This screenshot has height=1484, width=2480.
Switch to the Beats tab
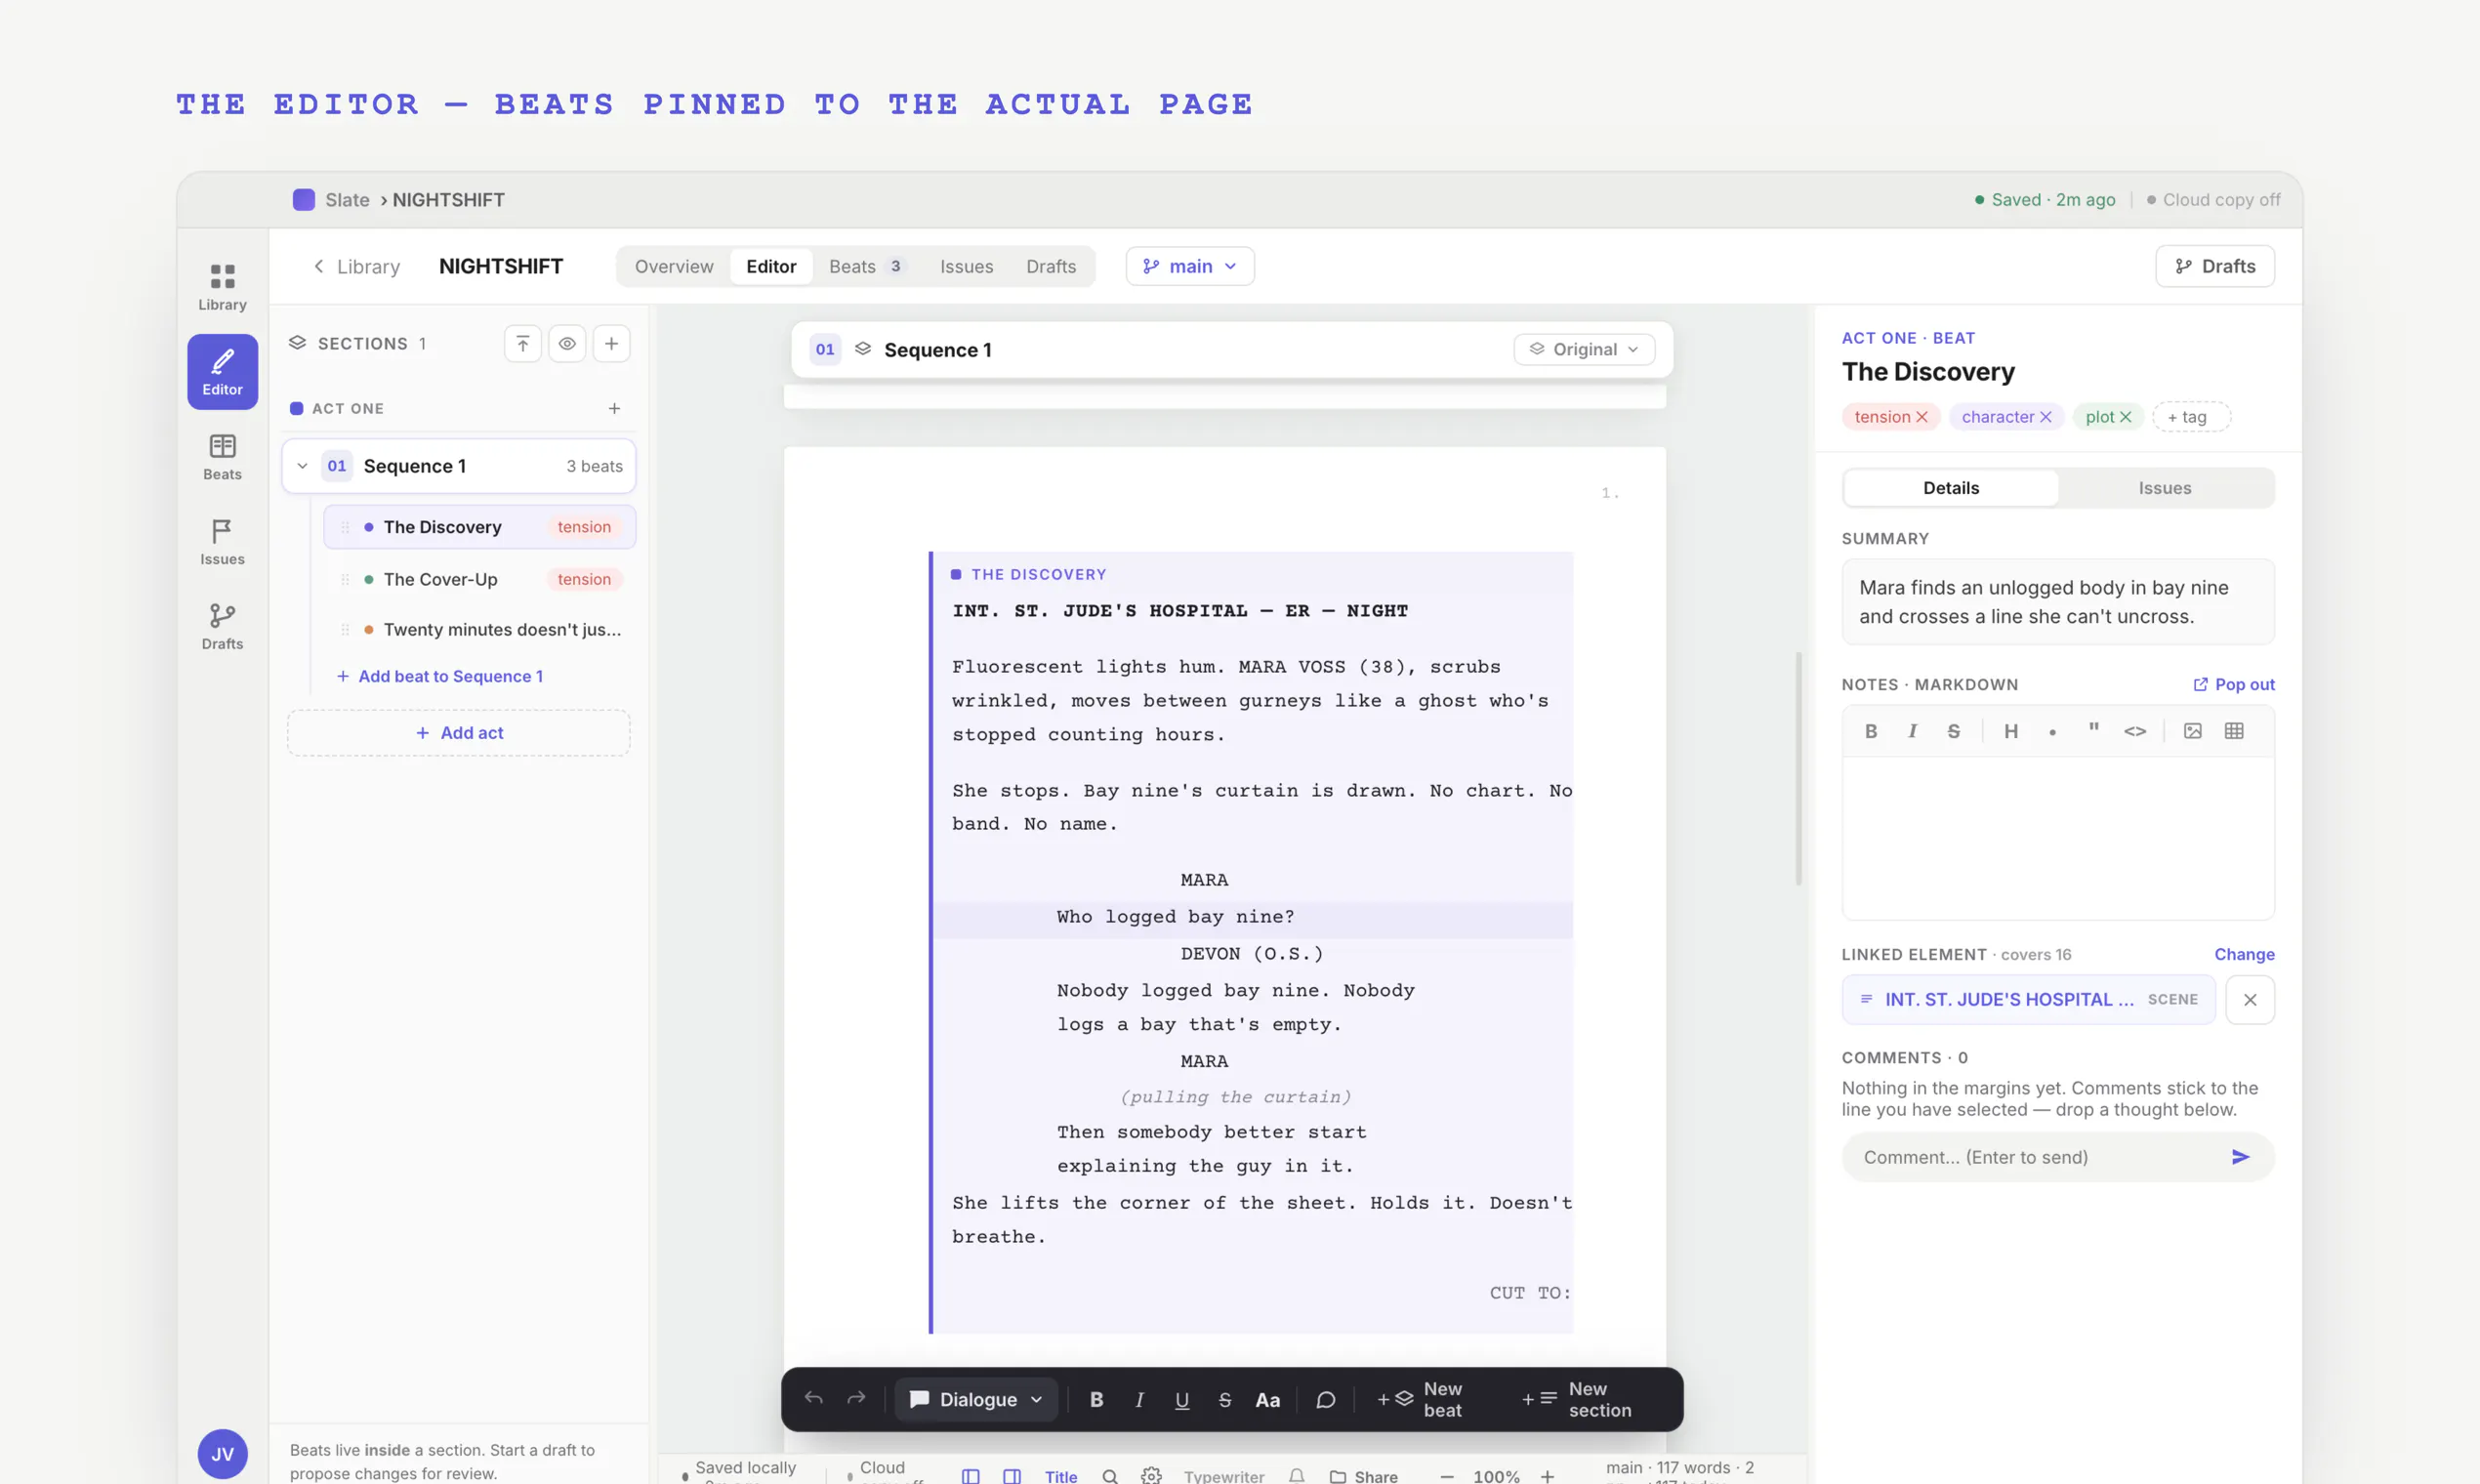coord(866,267)
